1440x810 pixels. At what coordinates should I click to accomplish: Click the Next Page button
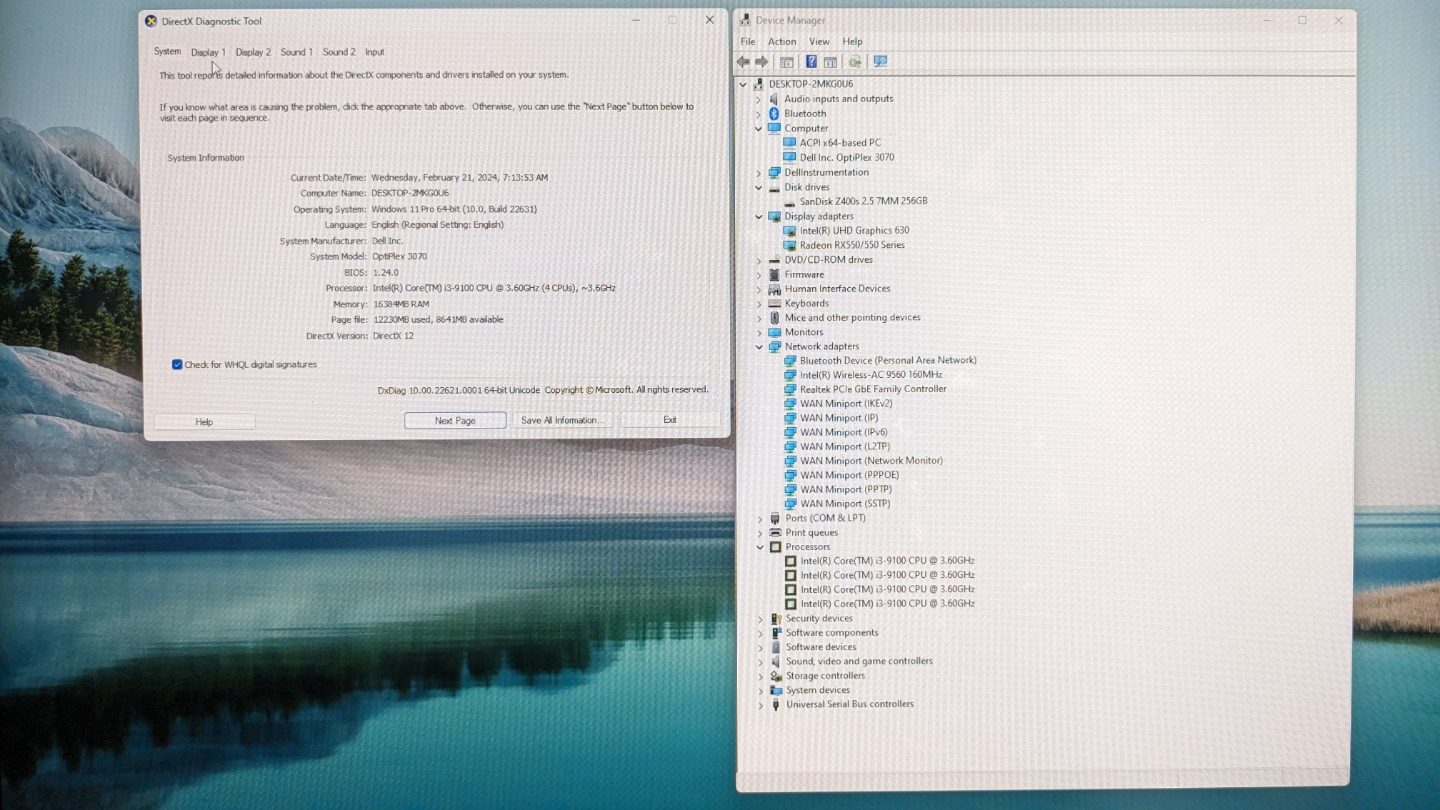455,421
